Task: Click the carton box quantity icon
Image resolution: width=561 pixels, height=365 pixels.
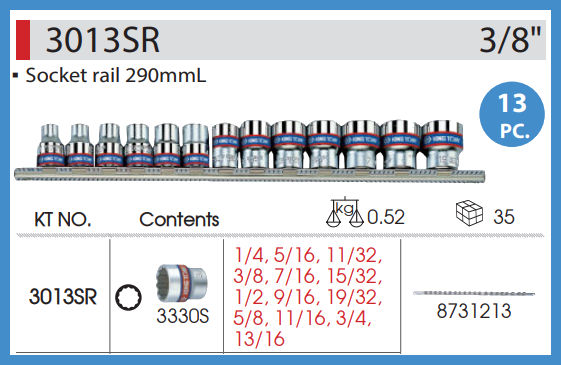Action: pos(469,213)
